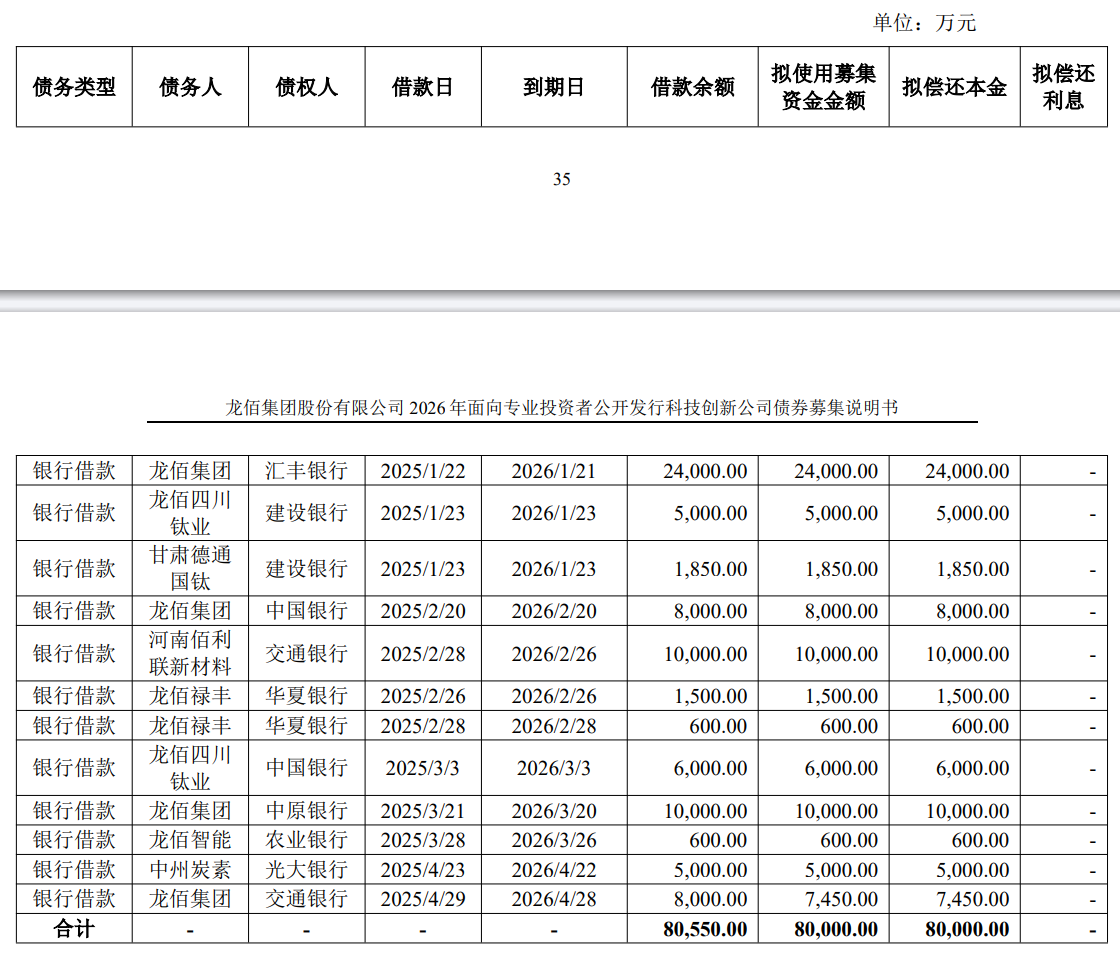Click the 单位：万元 unit label

coord(923,23)
